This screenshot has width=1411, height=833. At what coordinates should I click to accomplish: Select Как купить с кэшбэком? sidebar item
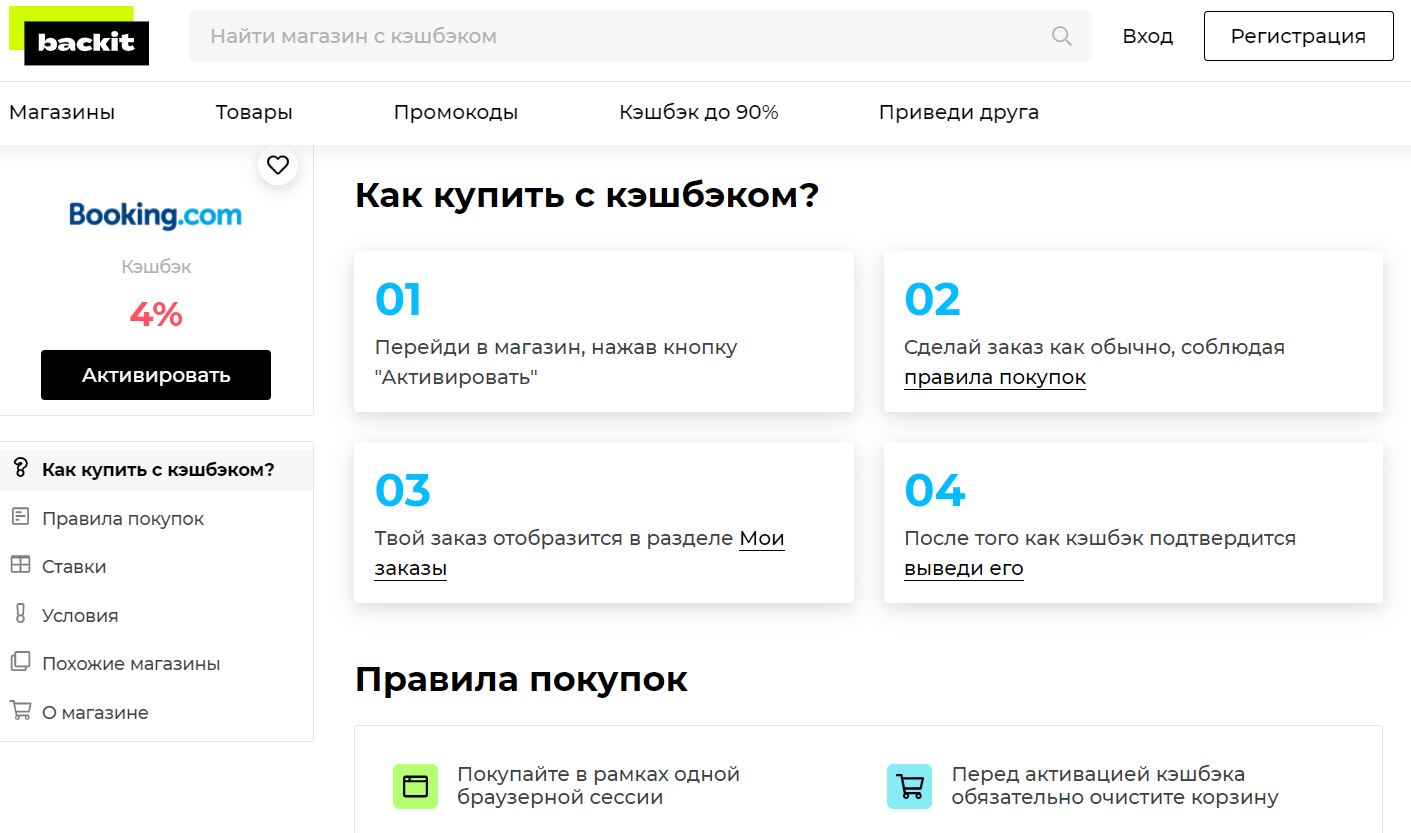click(157, 469)
